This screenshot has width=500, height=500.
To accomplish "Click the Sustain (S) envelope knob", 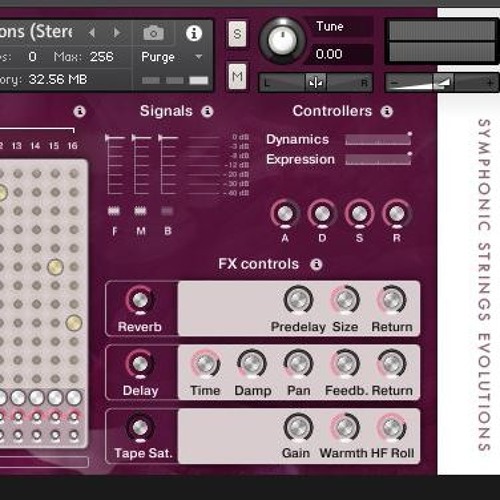I will [359, 214].
